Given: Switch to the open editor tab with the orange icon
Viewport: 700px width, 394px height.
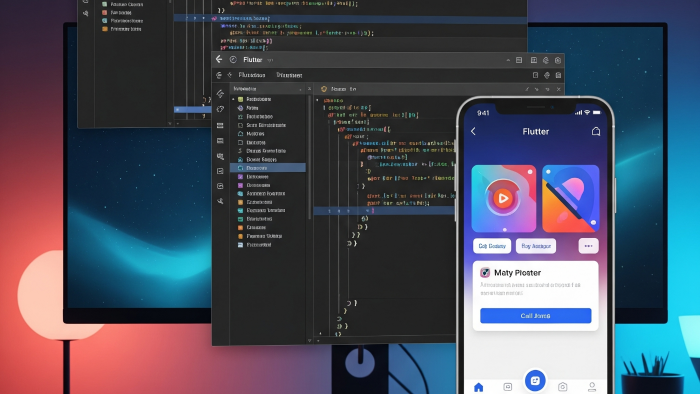Looking at the screenshot, I should (x=340, y=89).
